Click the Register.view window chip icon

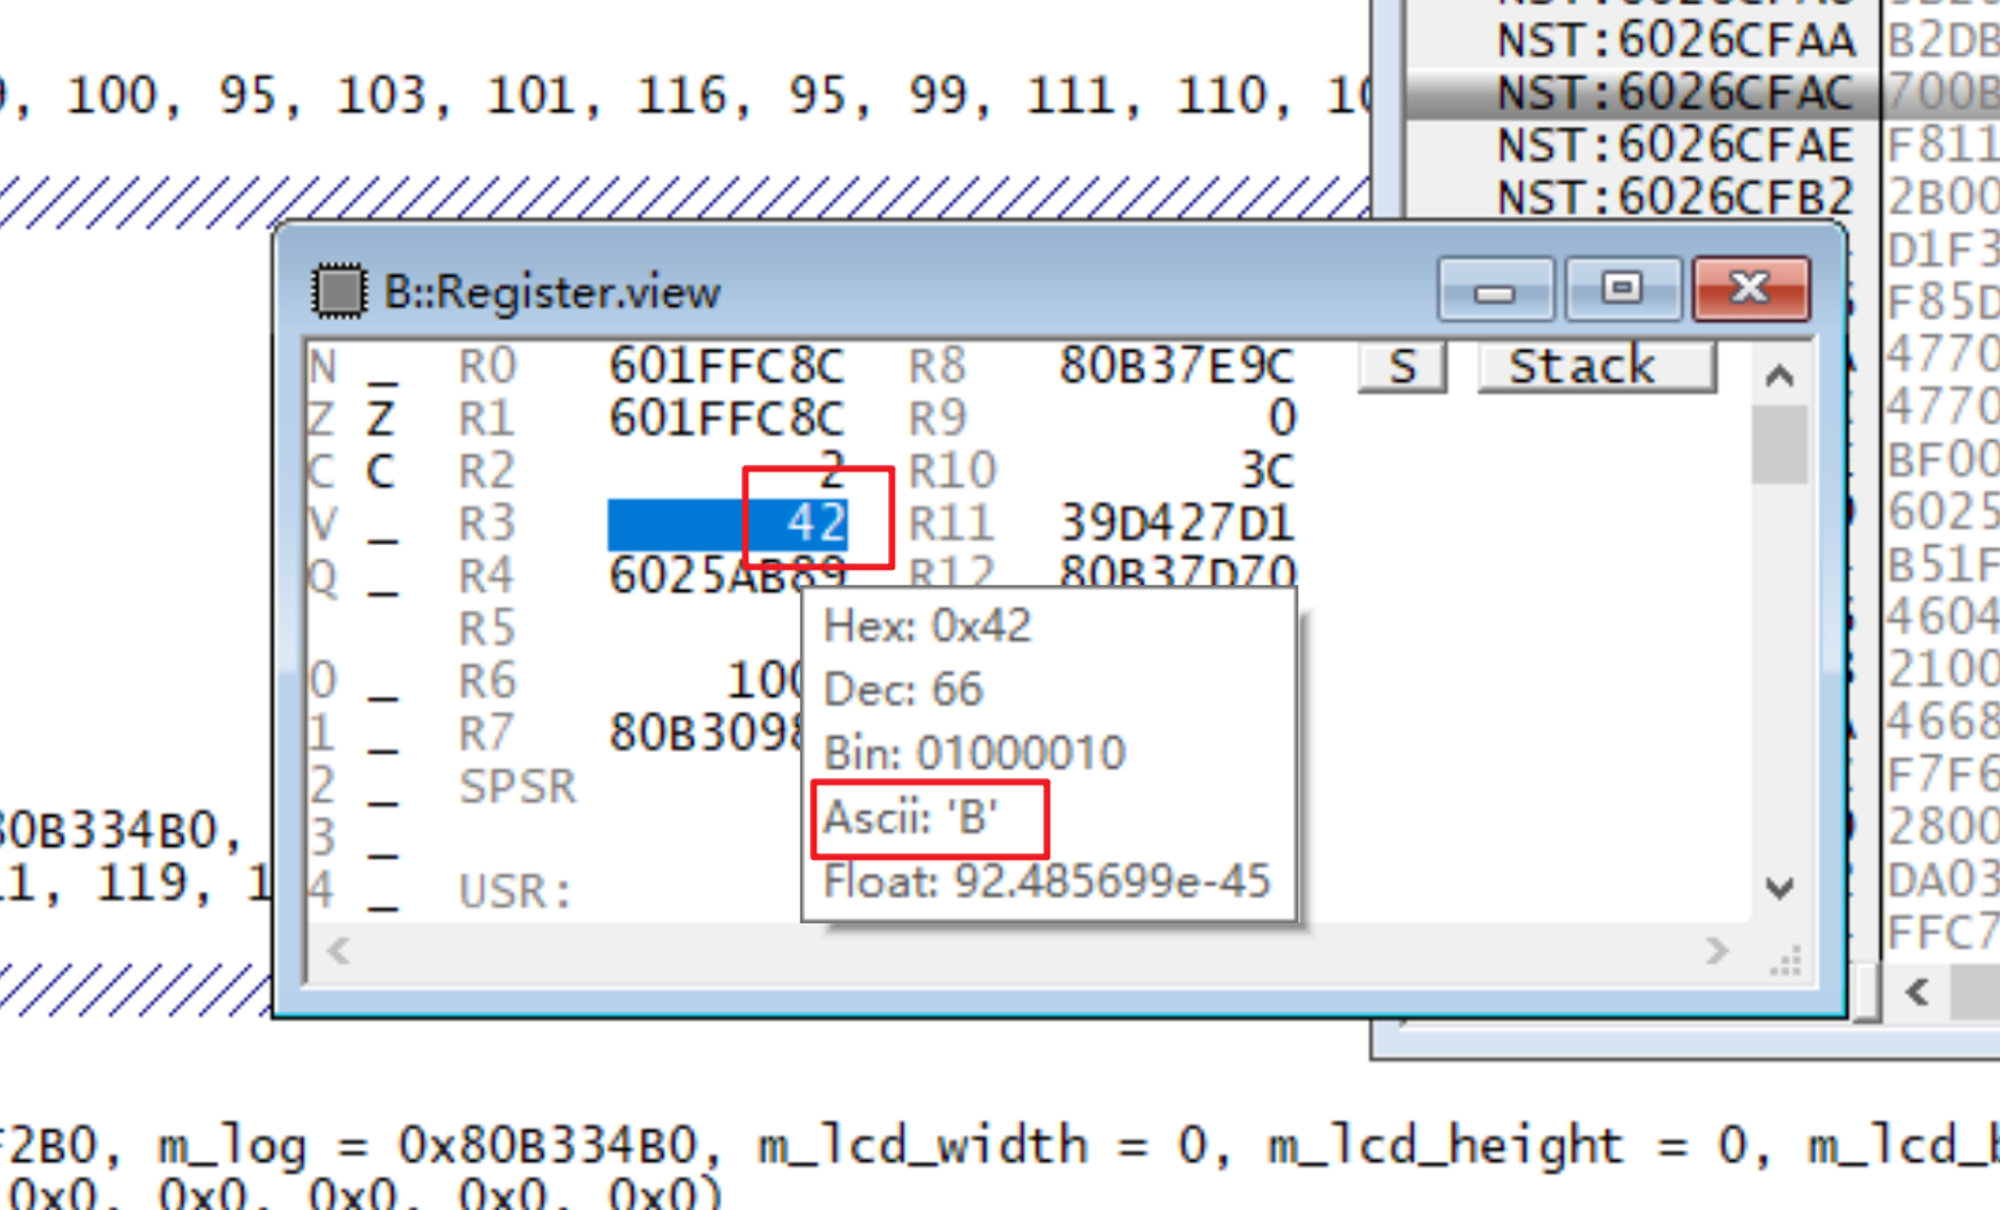338,291
